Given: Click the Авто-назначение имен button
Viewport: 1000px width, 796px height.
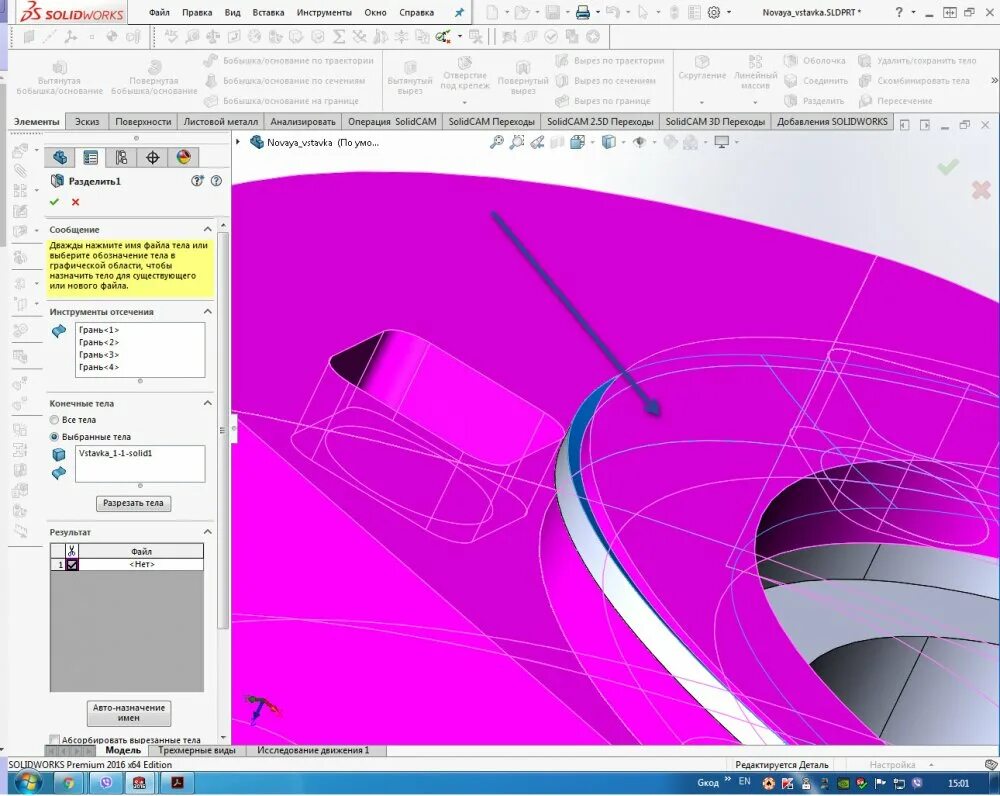Looking at the screenshot, I should point(129,711).
